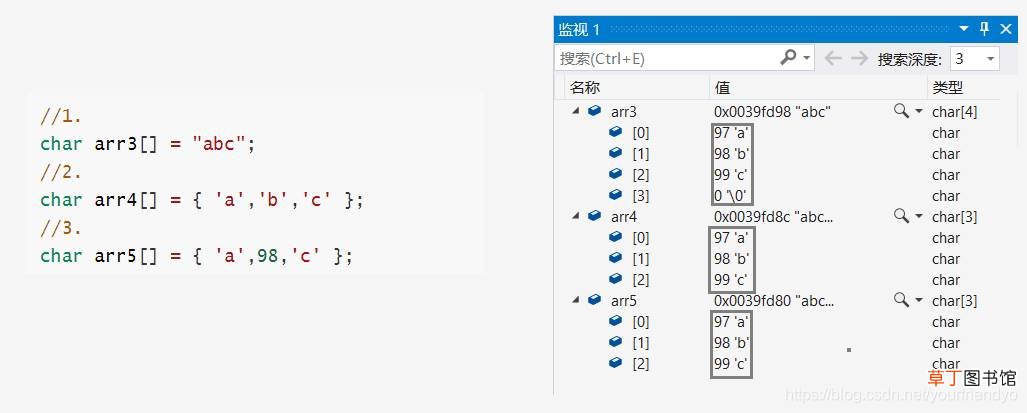1027x413 pixels.
Task: Click the variable cube icon for arr5
Action: point(595,299)
